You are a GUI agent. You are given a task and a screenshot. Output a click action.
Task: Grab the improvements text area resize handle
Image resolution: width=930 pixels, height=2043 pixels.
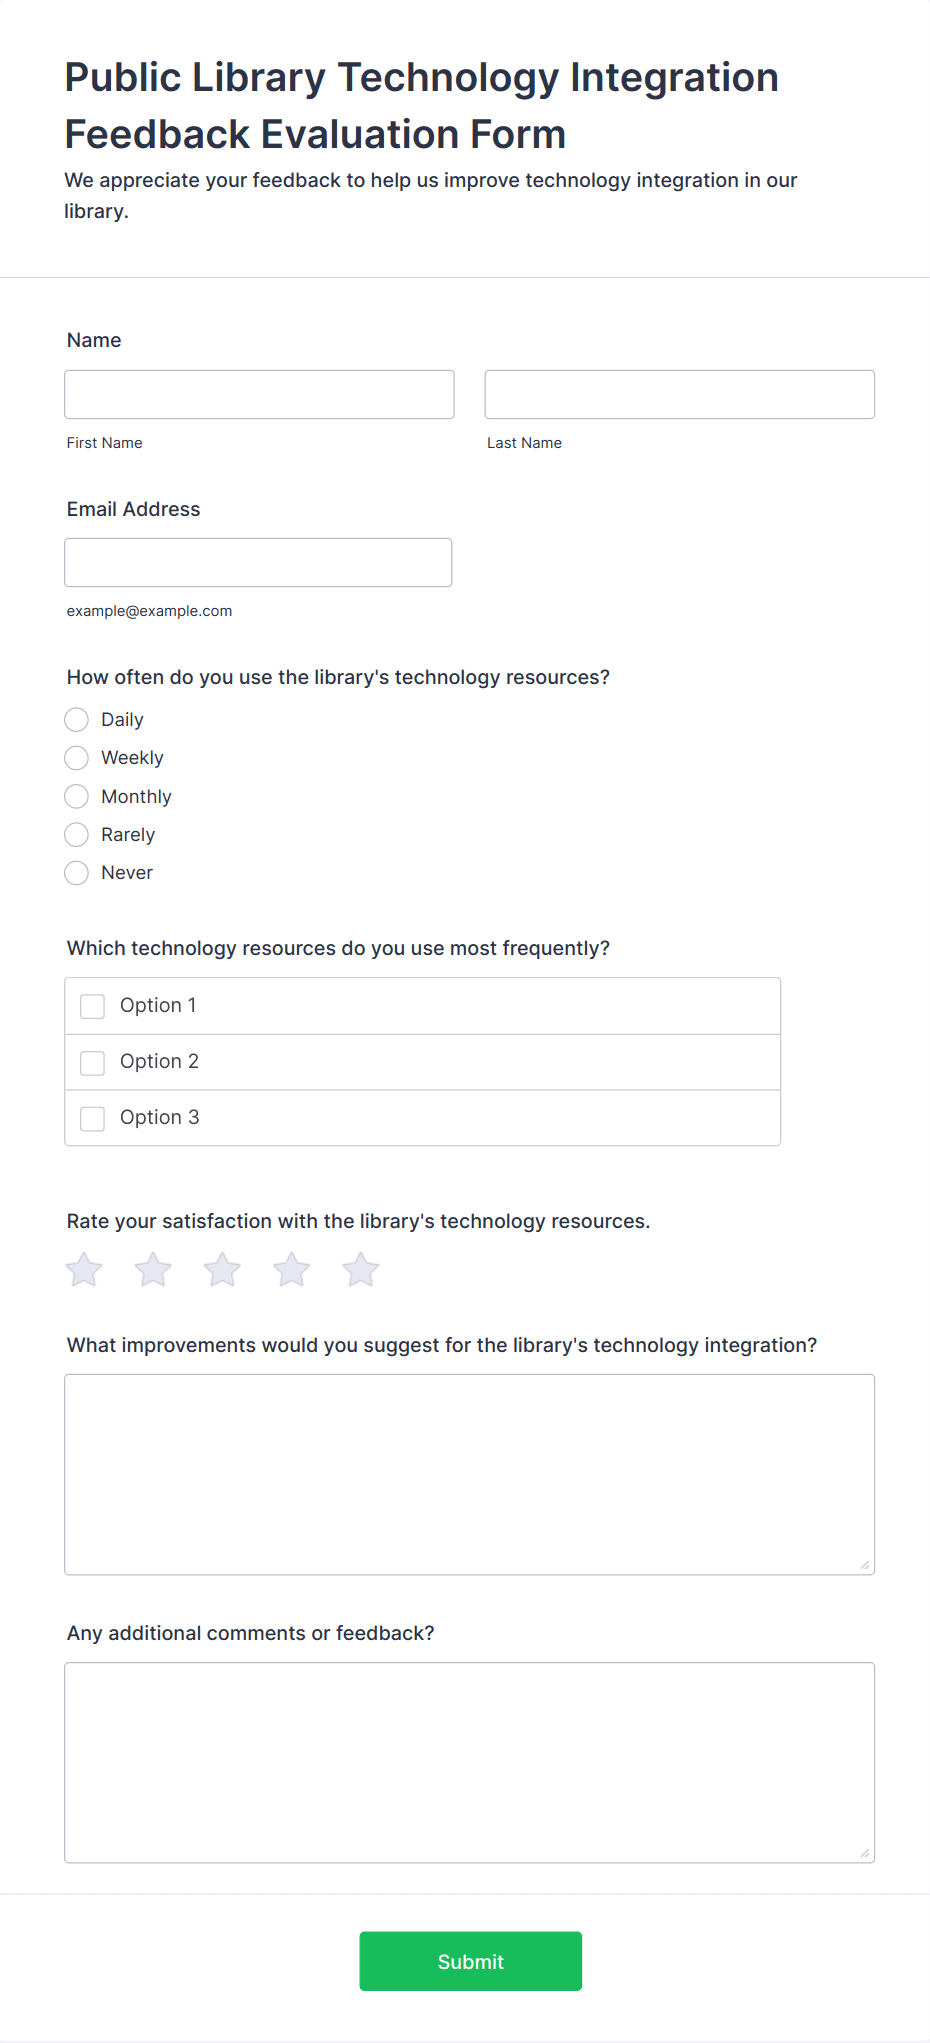865,1565
